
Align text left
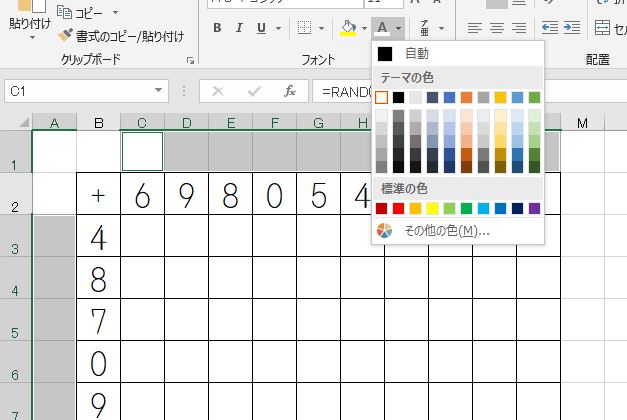(x=475, y=28)
